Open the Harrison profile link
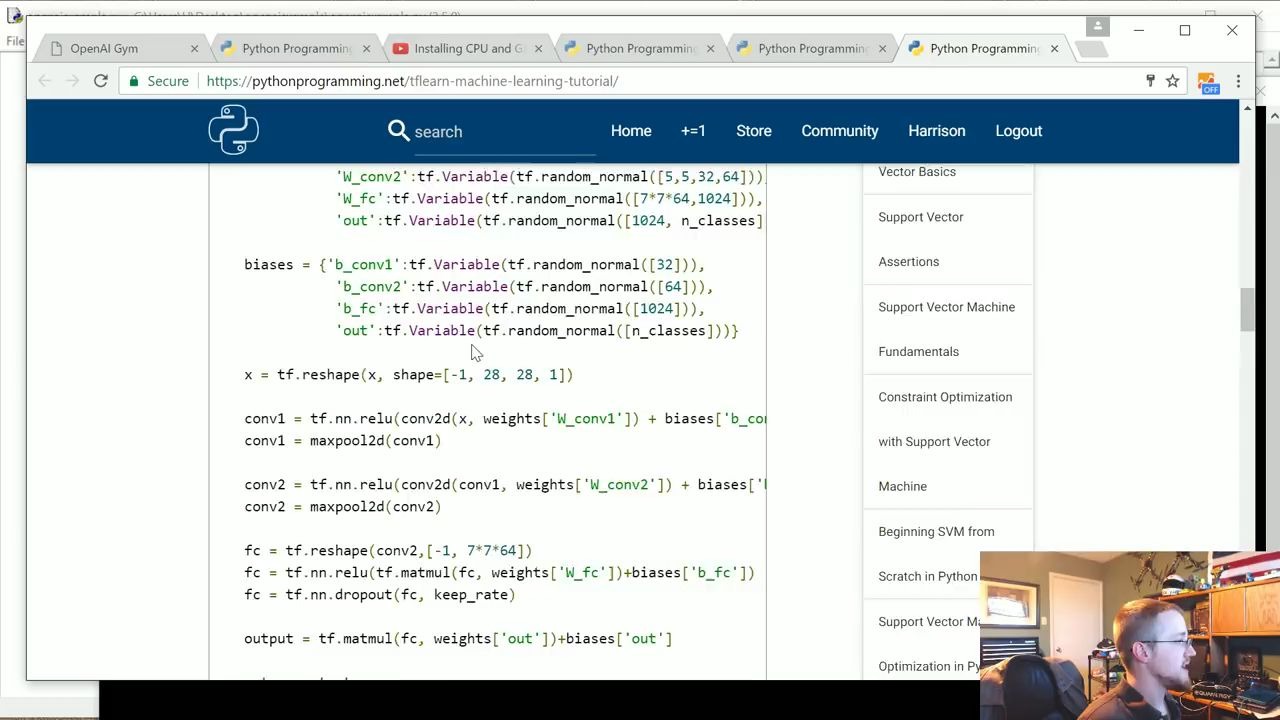 [x=937, y=131]
